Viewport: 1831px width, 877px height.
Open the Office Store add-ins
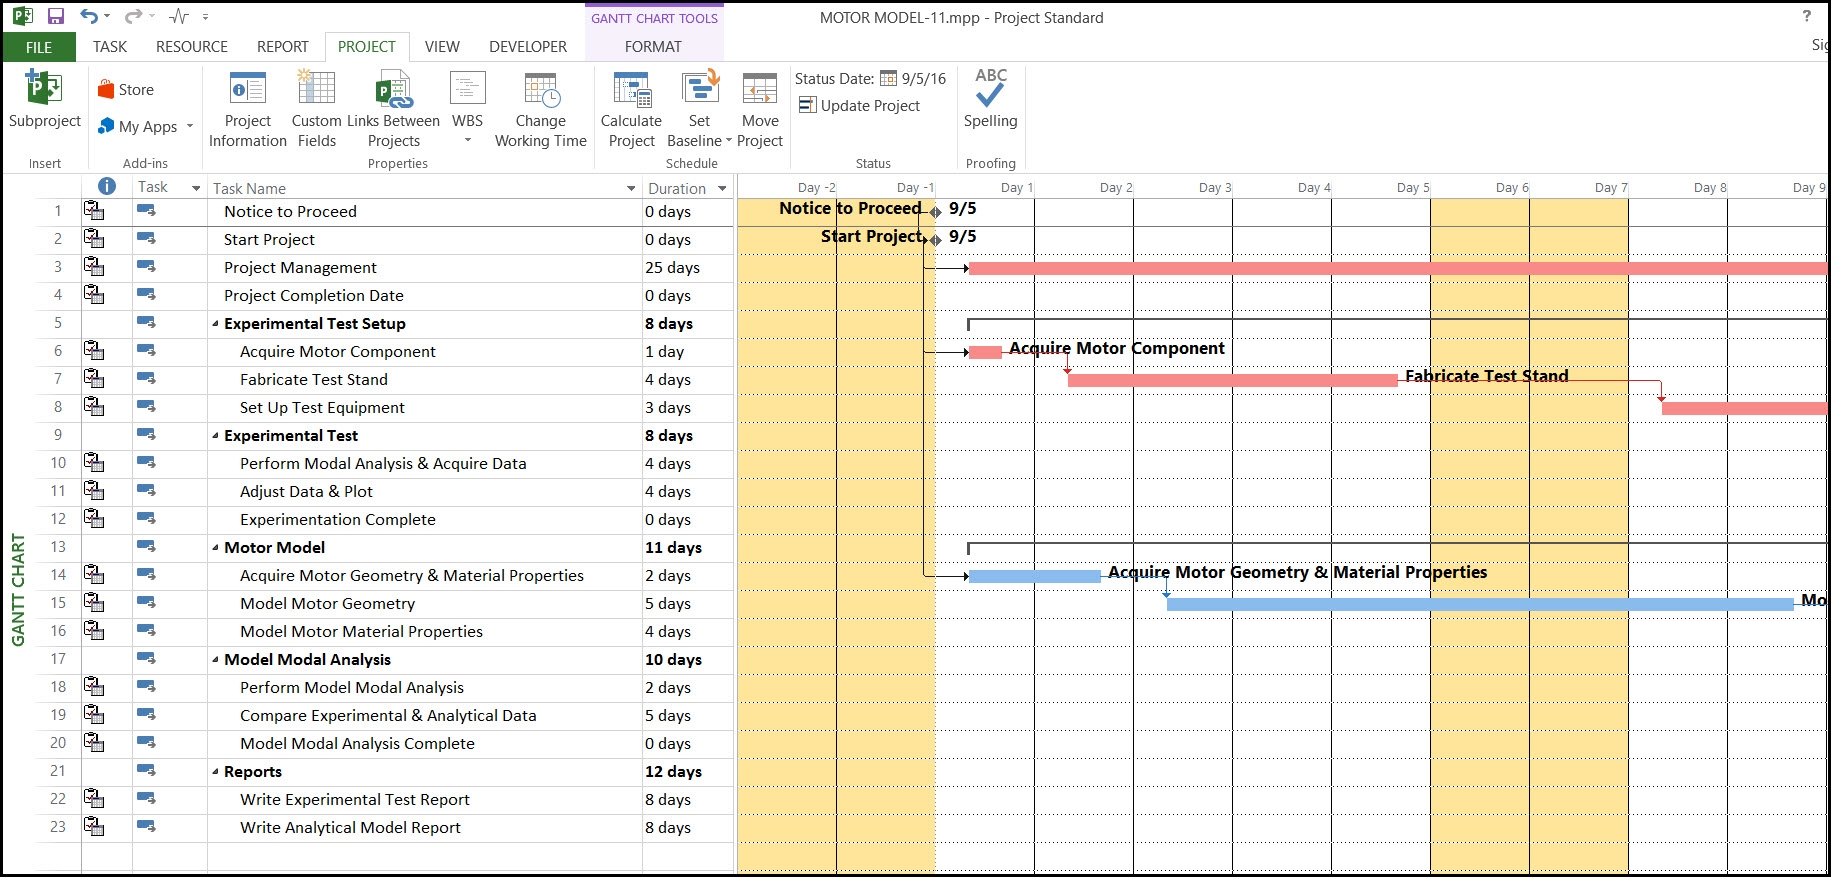click(126, 90)
